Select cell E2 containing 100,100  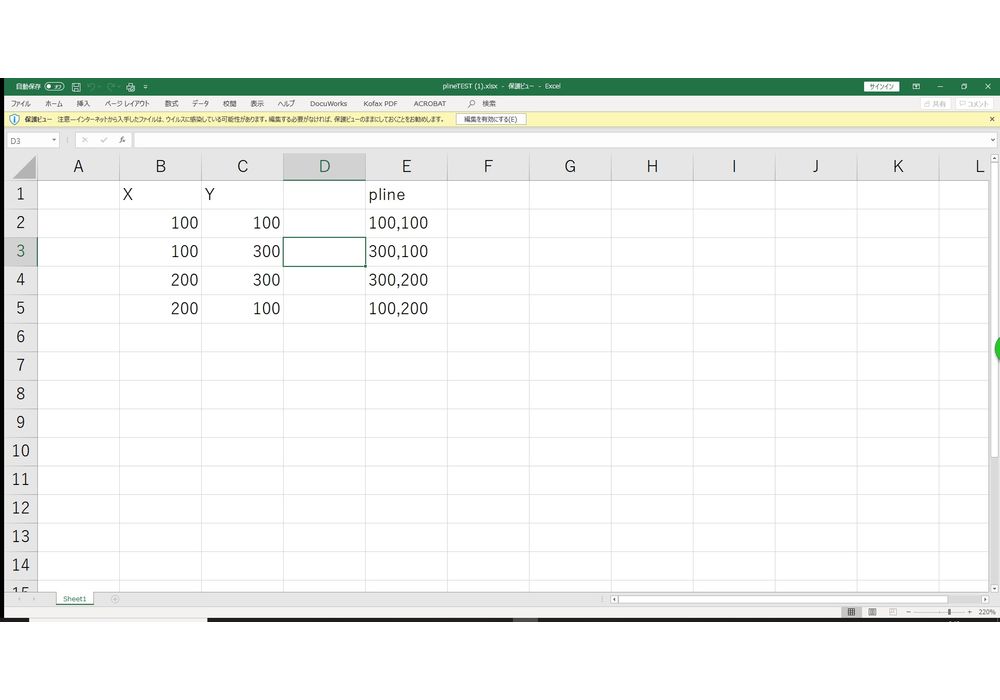click(406, 223)
